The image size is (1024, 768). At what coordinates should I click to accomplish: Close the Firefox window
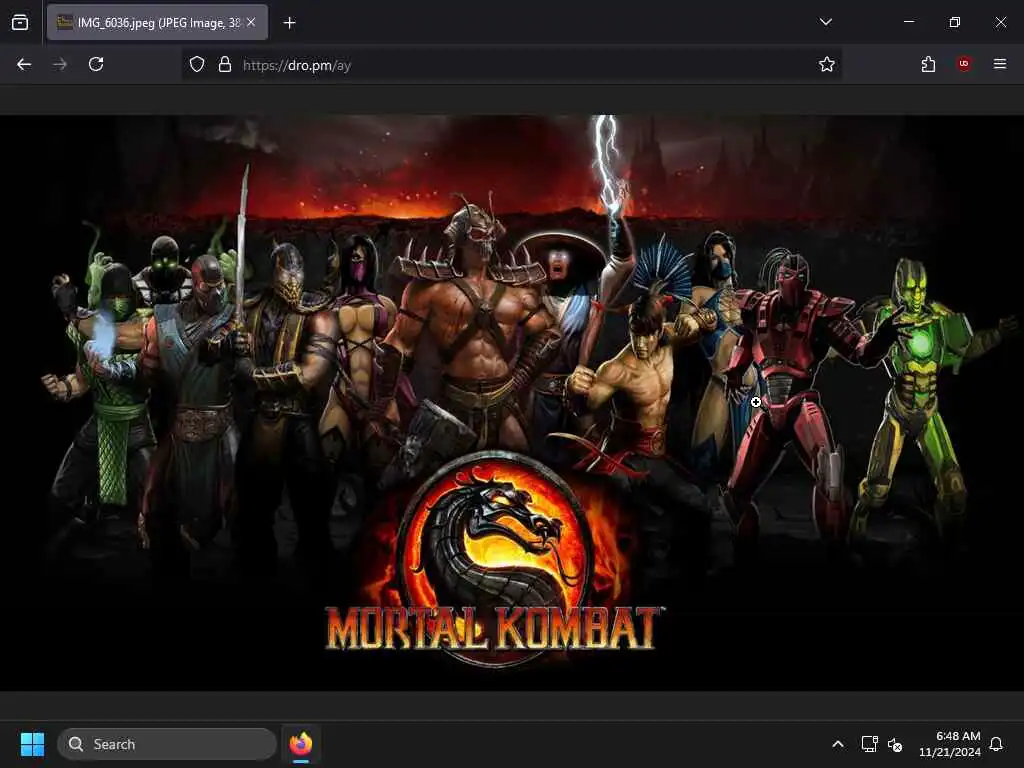[x=1000, y=22]
